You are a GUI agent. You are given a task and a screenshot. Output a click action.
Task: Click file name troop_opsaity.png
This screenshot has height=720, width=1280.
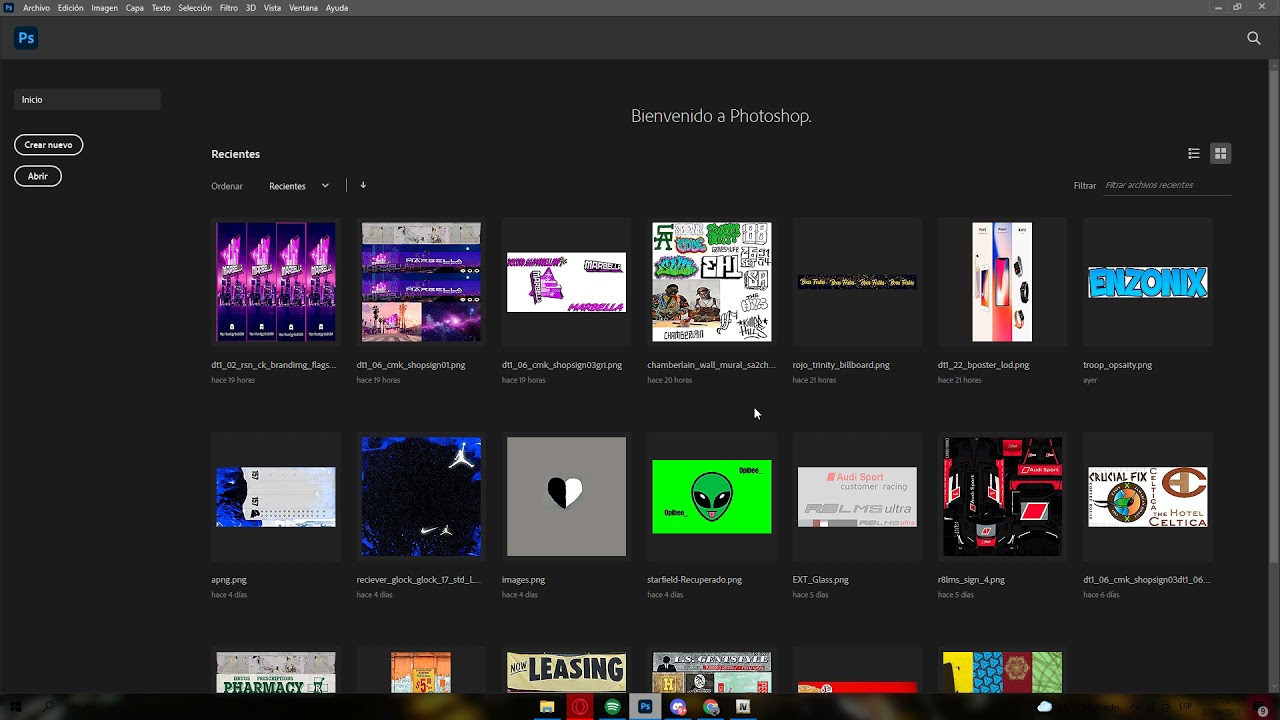(1117, 365)
